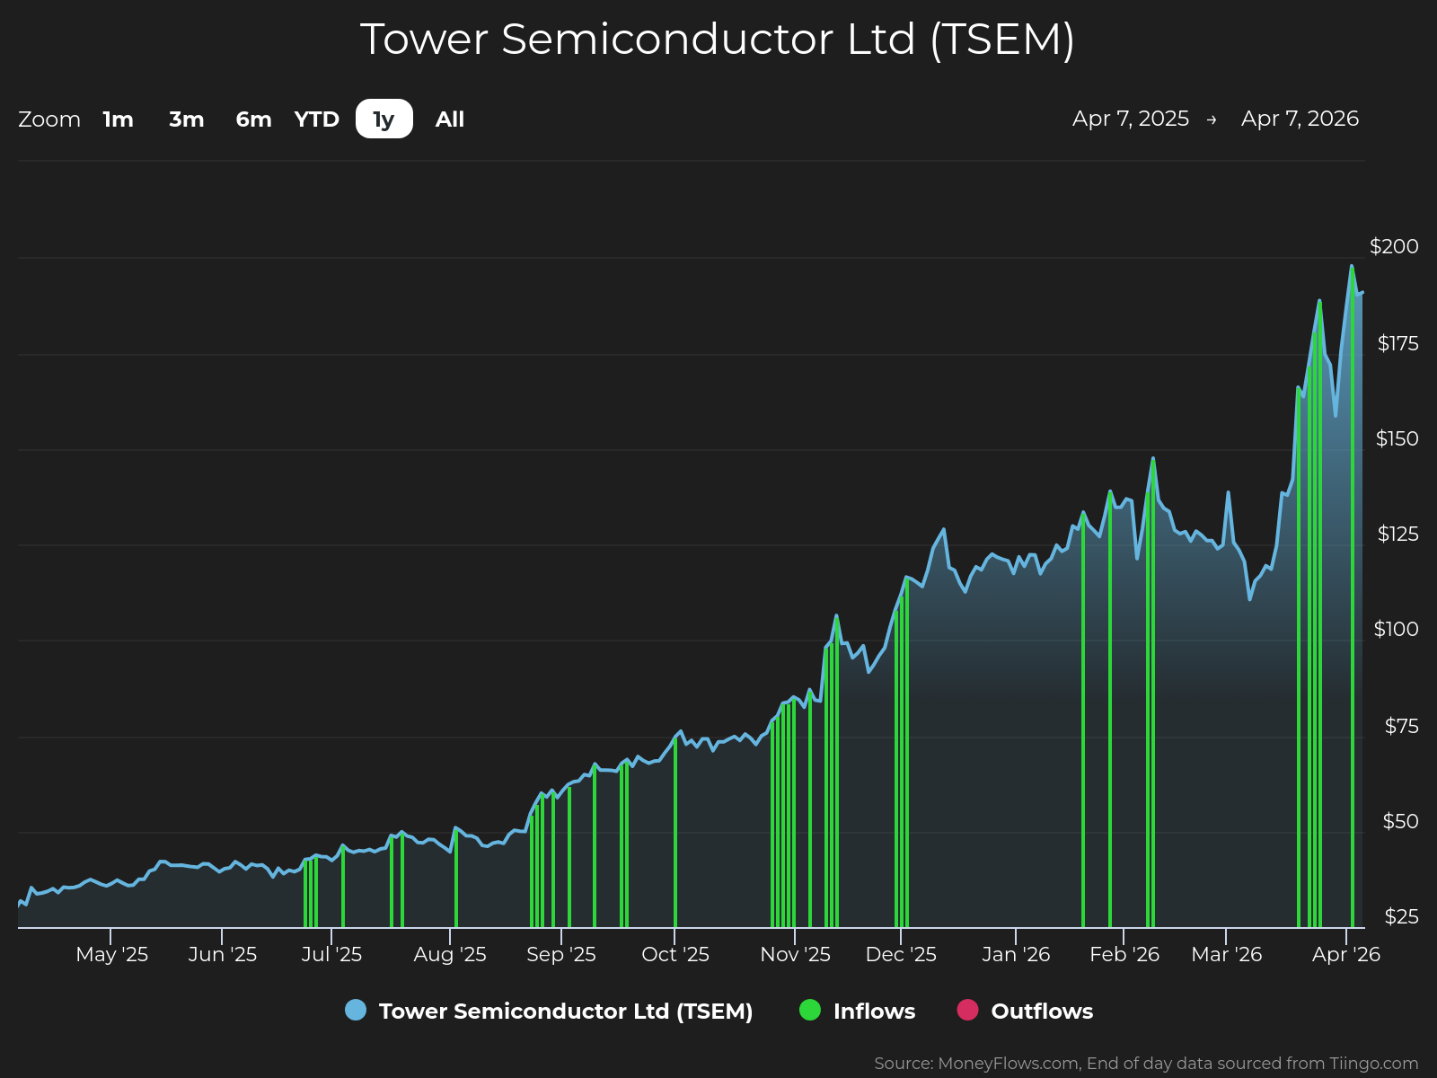Click the price peak near $200
Viewport: 1437px width, 1078px height.
coord(1351,266)
